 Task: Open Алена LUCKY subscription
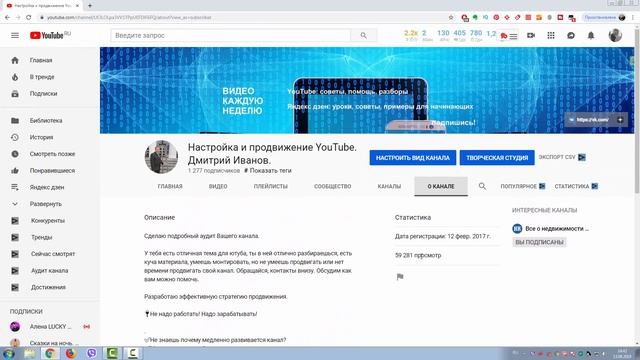[50, 327]
